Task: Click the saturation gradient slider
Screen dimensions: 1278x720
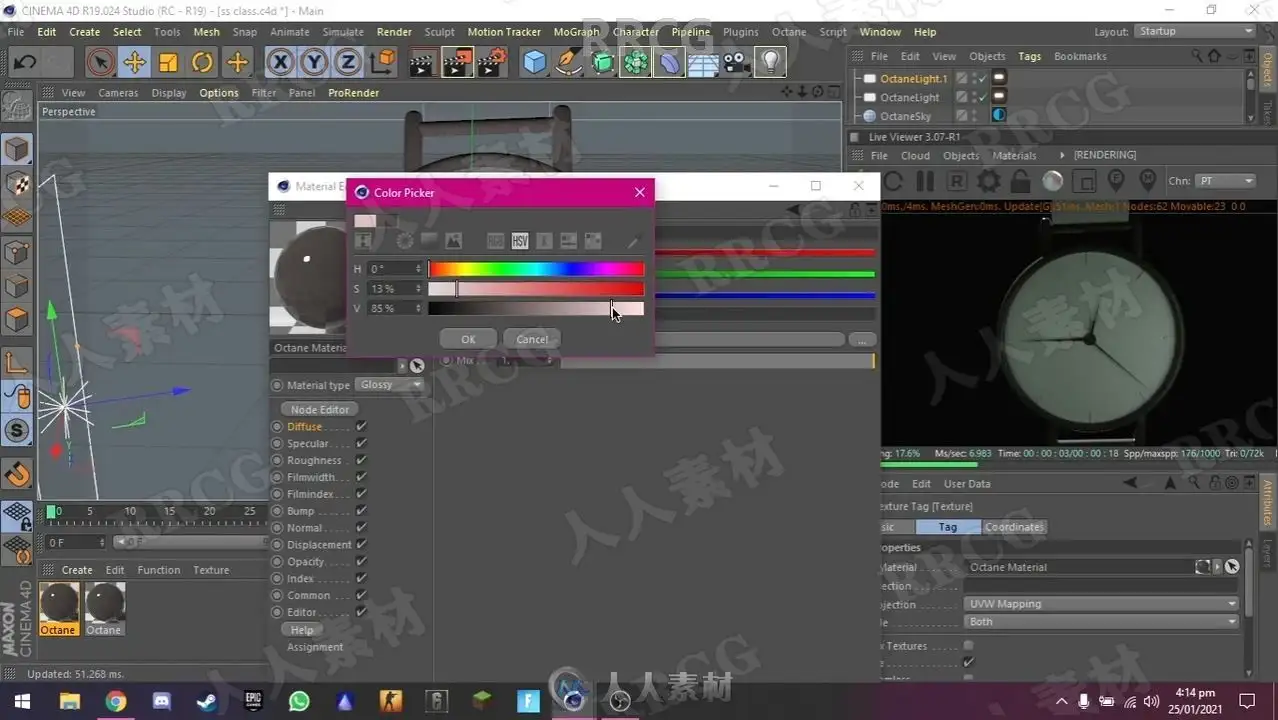Action: point(536,289)
